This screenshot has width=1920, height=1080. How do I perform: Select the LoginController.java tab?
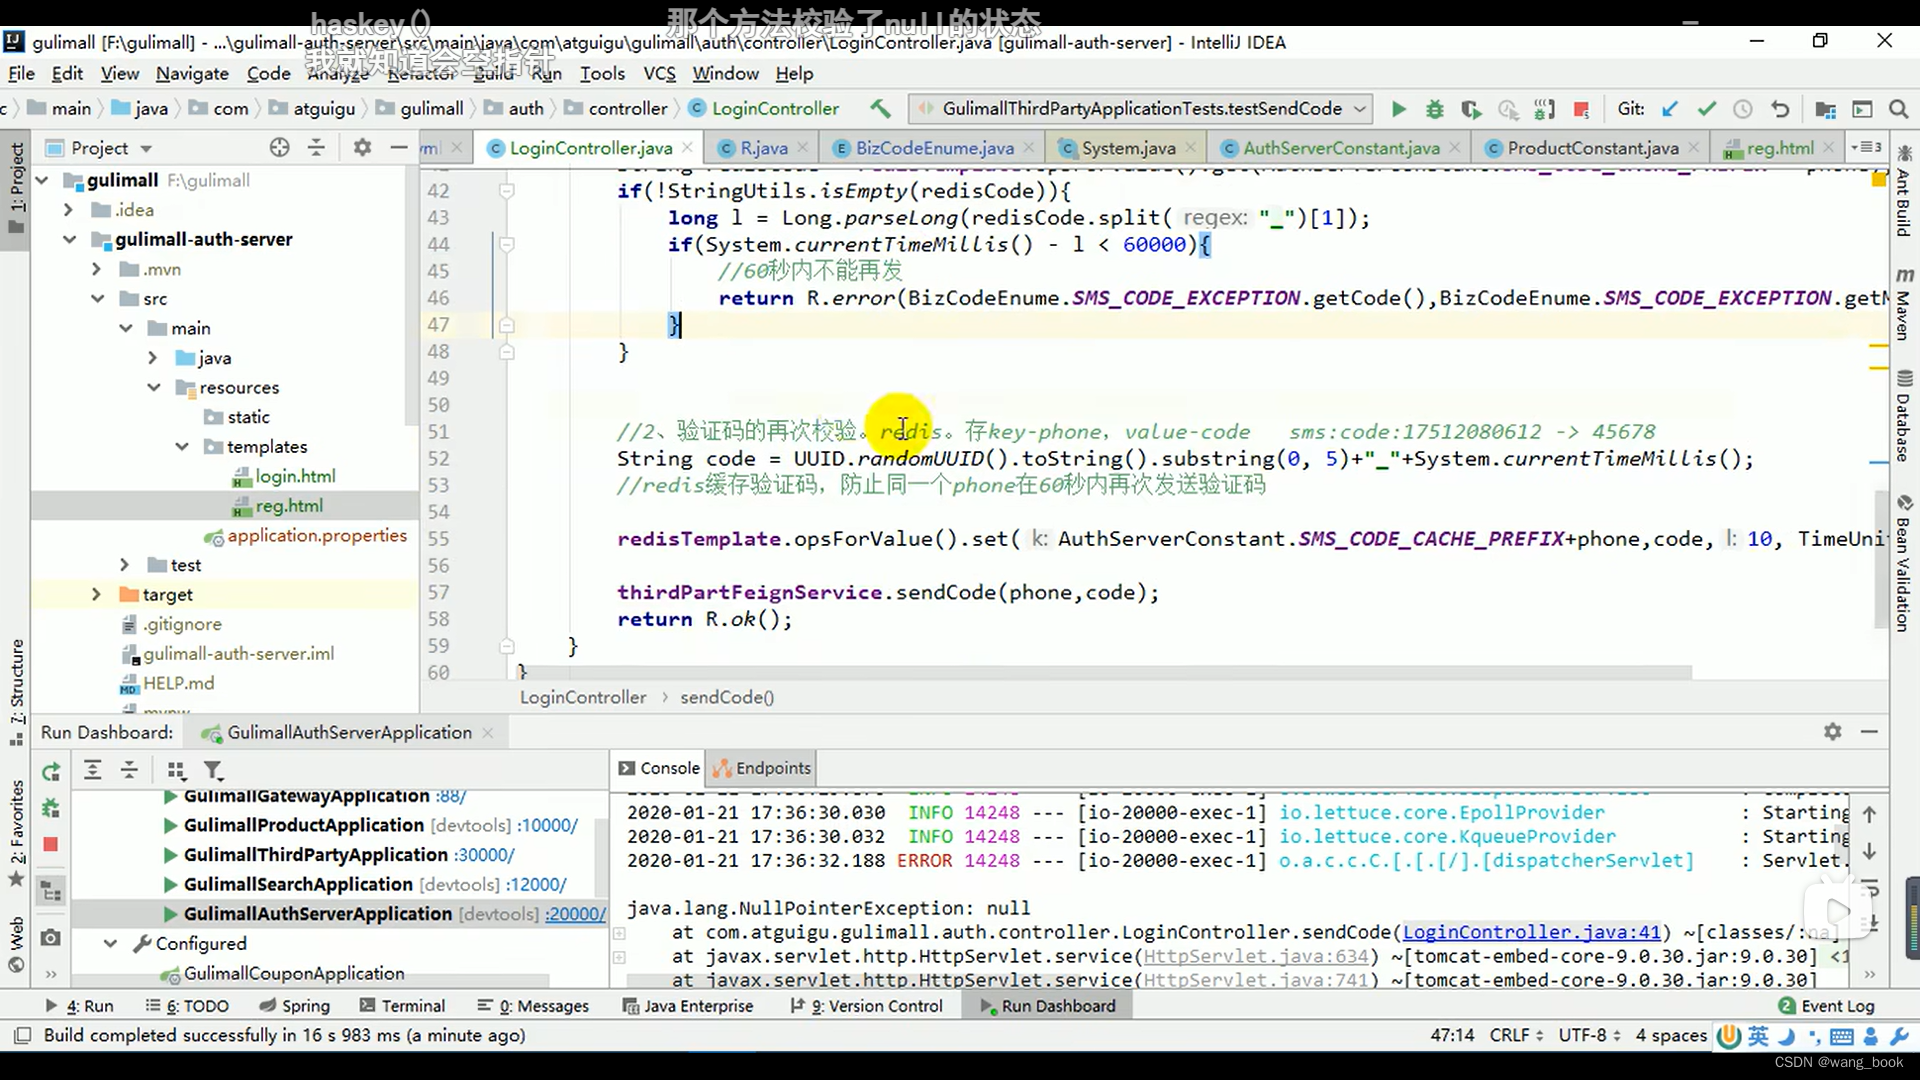(x=591, y=148)
